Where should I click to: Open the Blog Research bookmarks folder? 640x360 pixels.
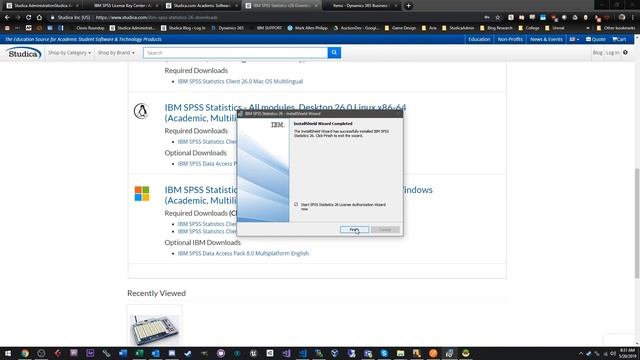(496, 28)
